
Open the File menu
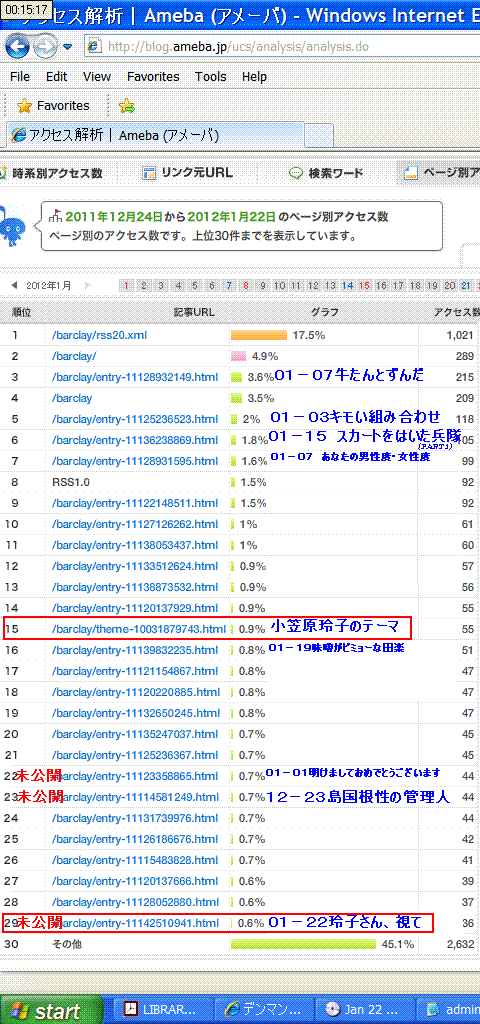point(20,76)
